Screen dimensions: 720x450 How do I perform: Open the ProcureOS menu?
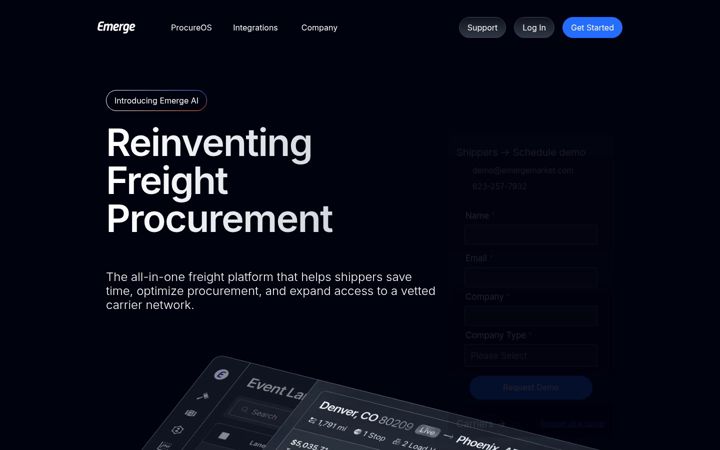point(191,28)
